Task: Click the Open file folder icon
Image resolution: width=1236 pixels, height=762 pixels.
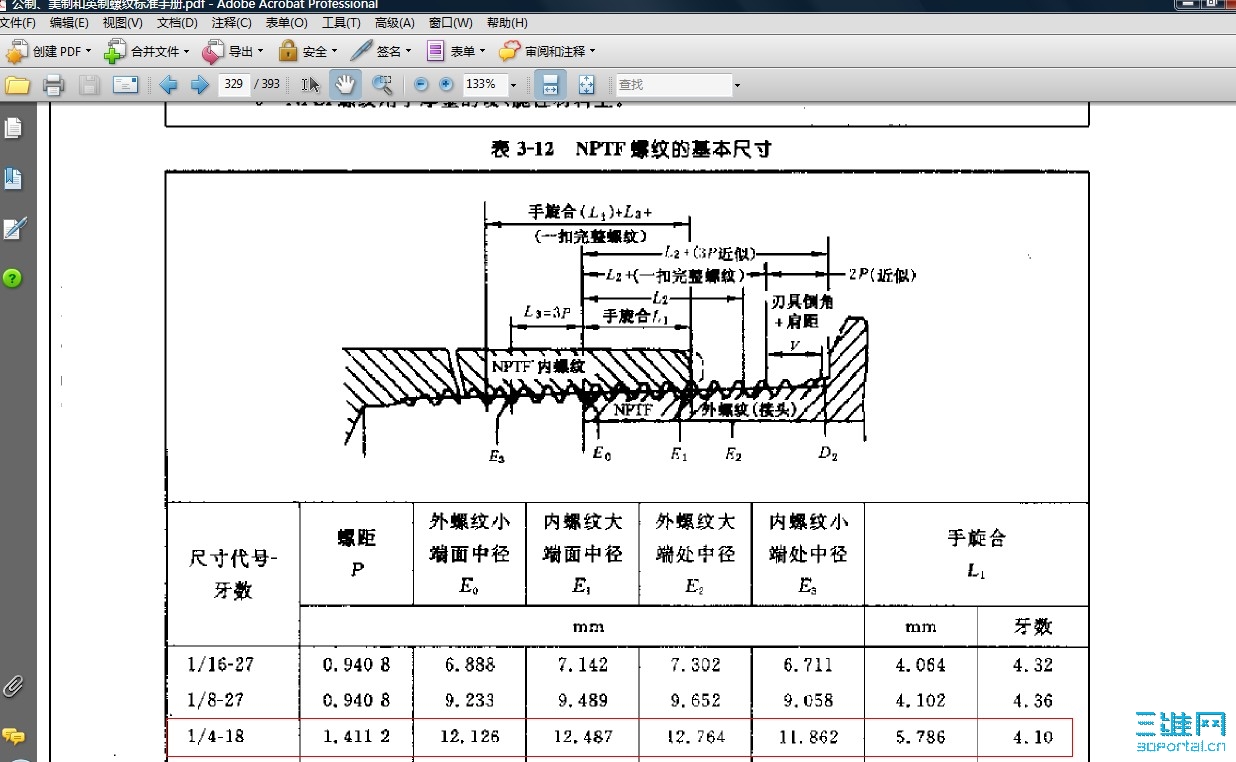Action: (x=17, y=85)
